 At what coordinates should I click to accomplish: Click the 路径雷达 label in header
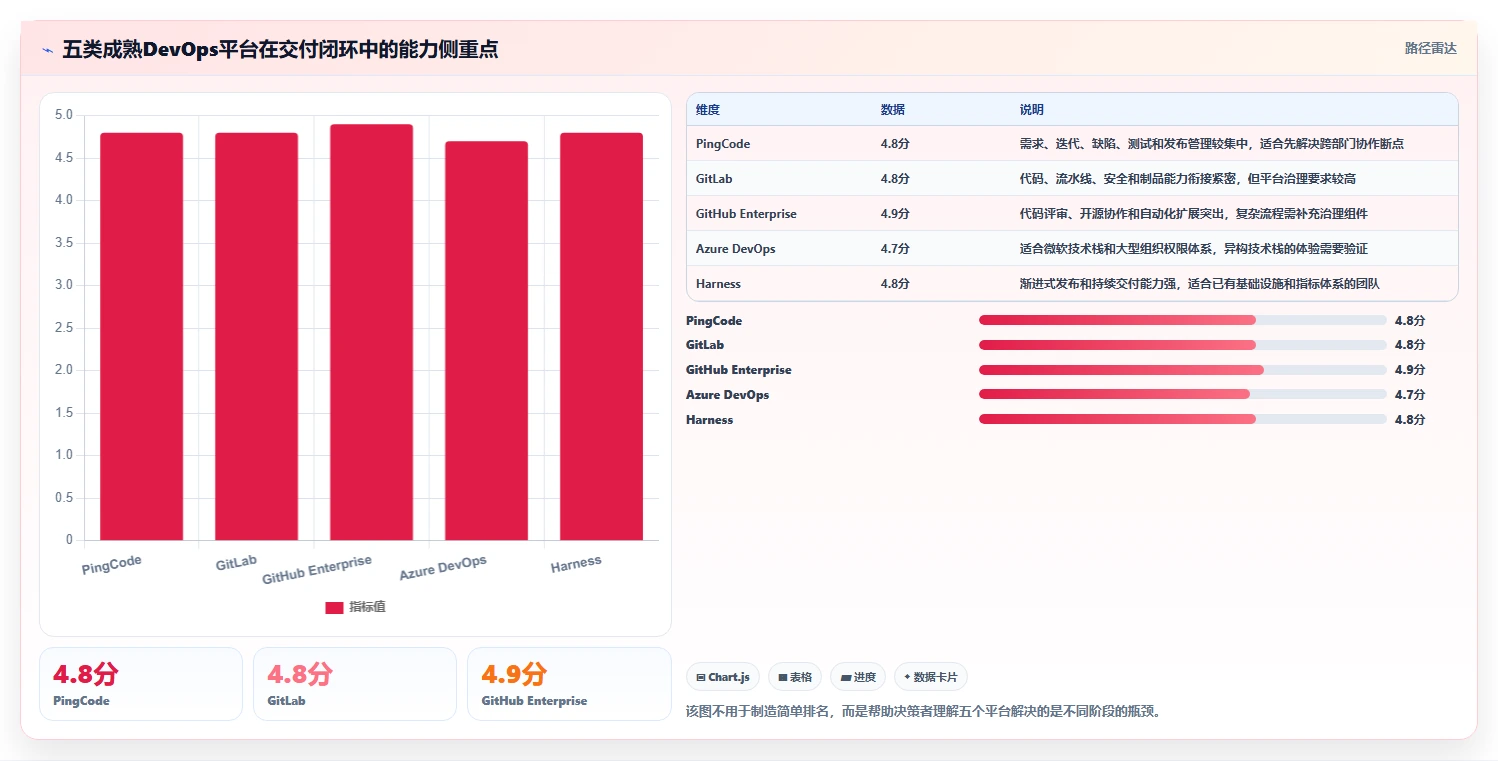click(1430, 48)
